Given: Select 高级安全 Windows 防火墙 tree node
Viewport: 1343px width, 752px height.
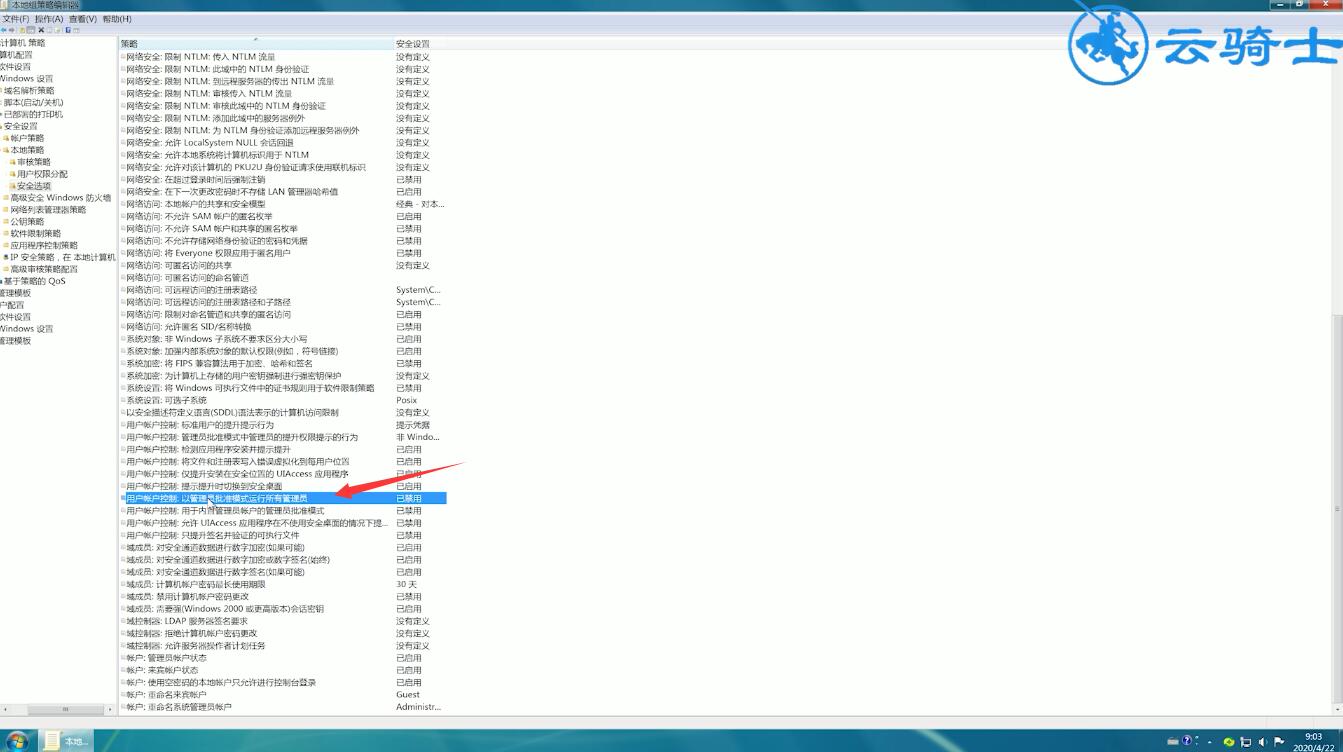Looking at the screenshot, I should click(x=60, y=198).
